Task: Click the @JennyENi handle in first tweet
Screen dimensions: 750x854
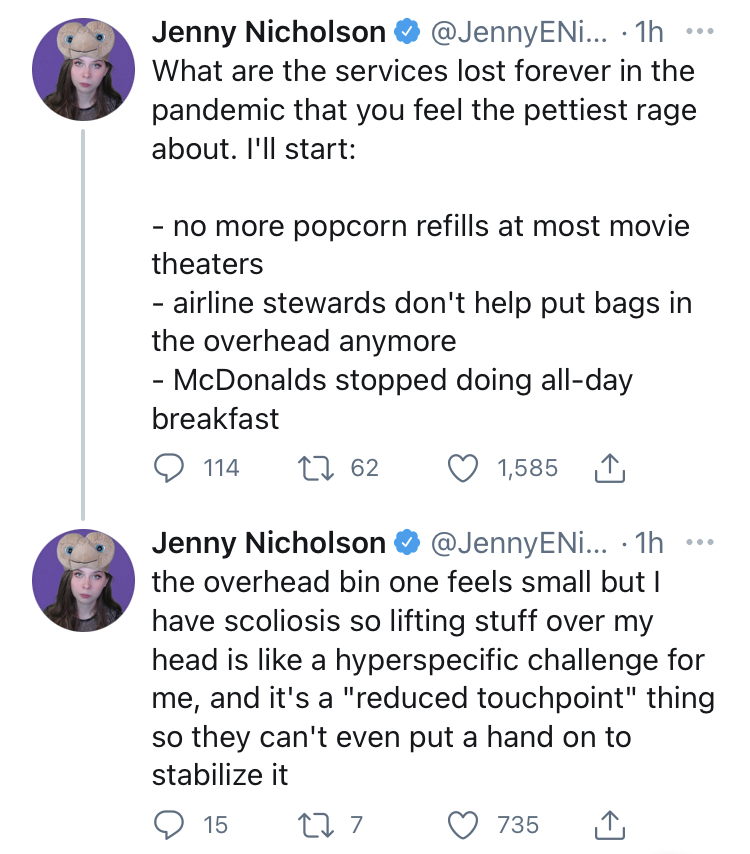Action: (519, 32)
